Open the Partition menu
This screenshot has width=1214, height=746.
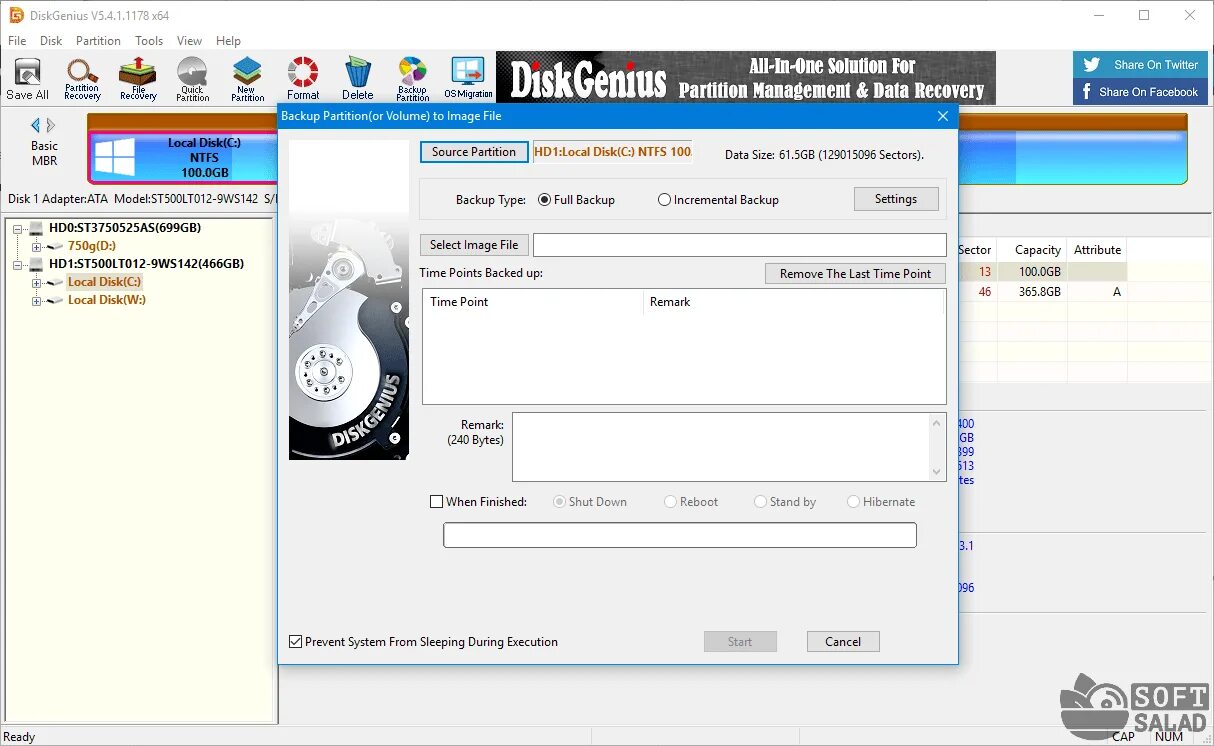(98, 41)
